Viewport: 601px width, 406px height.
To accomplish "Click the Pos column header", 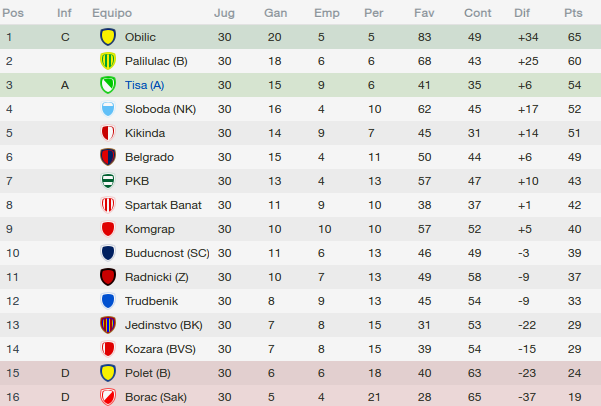I will (13, 13).
